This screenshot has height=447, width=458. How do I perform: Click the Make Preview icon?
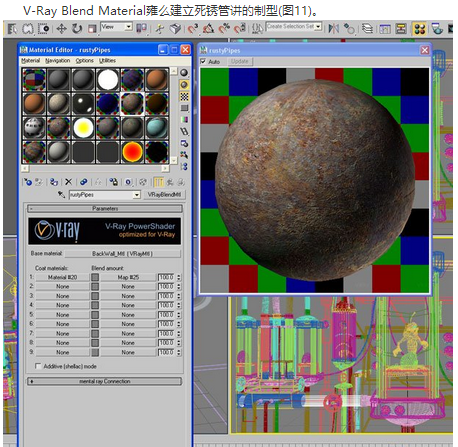click(184, 131)
